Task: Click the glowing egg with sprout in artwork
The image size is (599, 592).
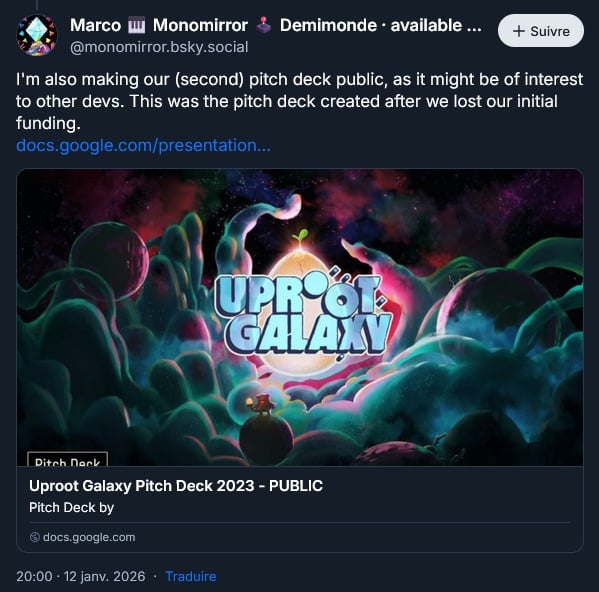Action: (302, 306)
